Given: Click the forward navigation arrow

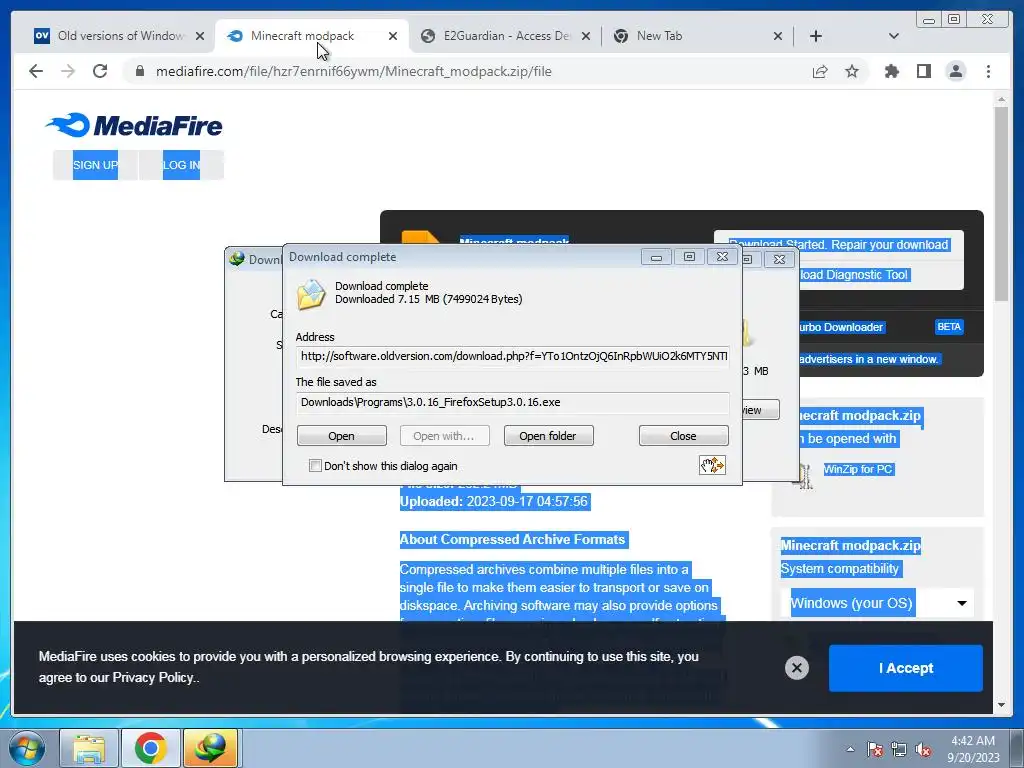Looking at the screenshot, I should [x=68, y=71].
